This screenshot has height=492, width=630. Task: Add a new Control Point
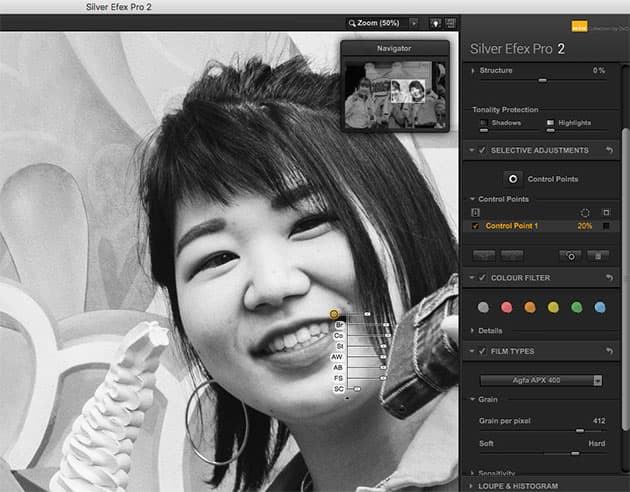[513, 179]
